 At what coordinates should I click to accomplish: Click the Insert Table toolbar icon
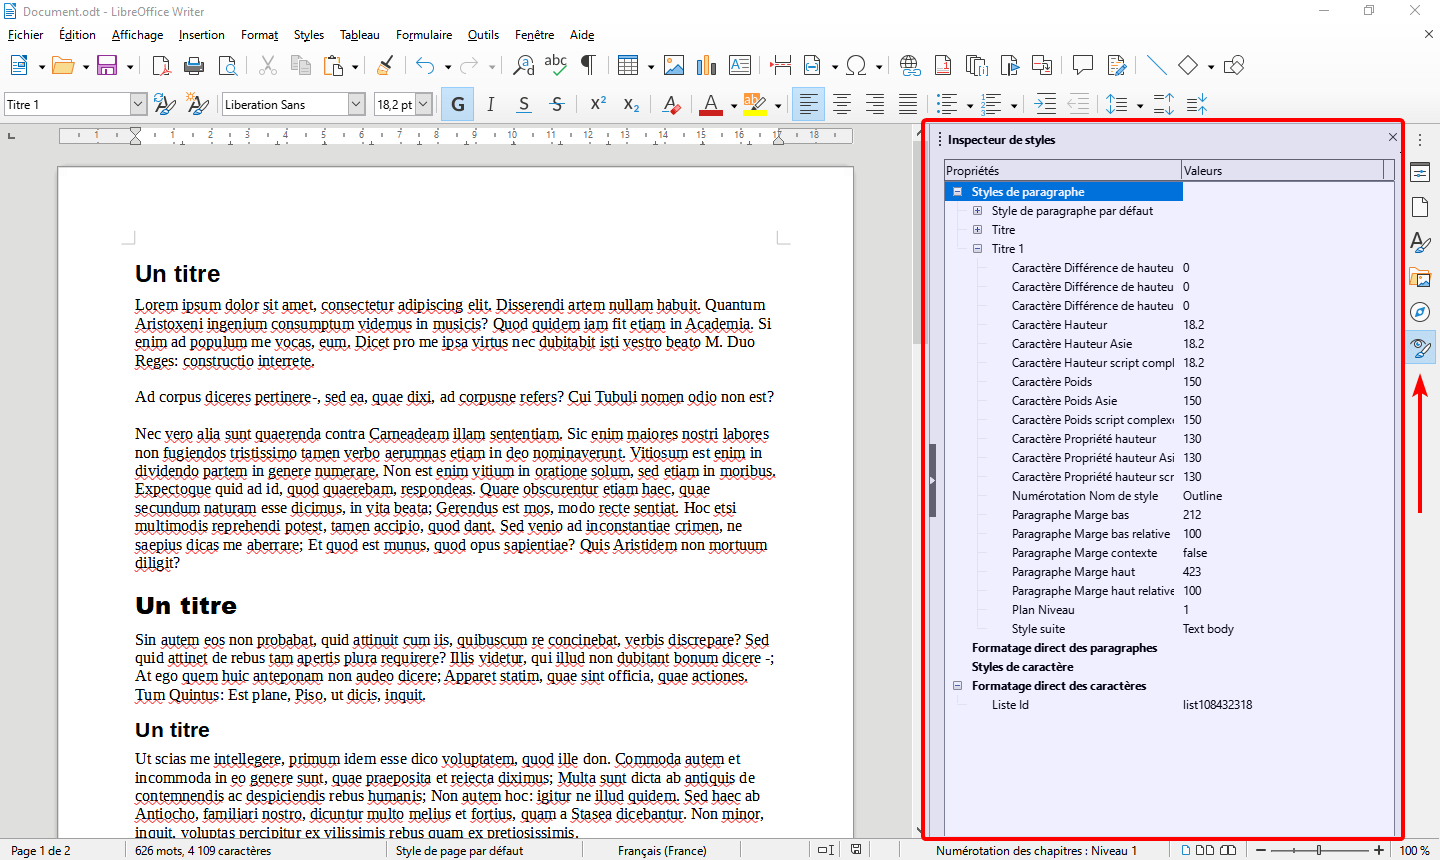pyautogui.click(x=627, y=66)
